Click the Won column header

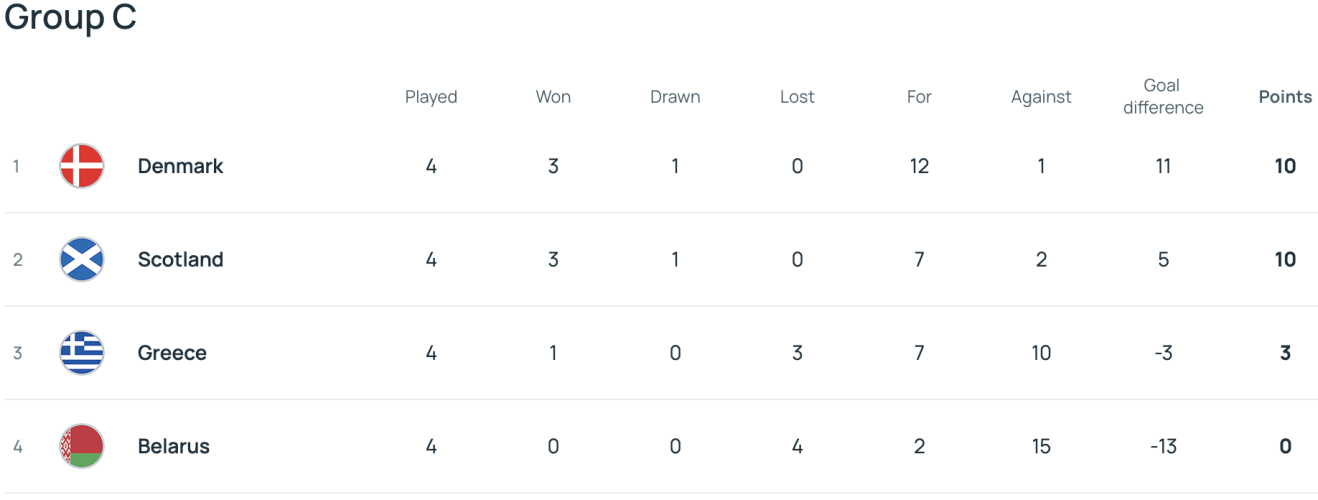553,97
